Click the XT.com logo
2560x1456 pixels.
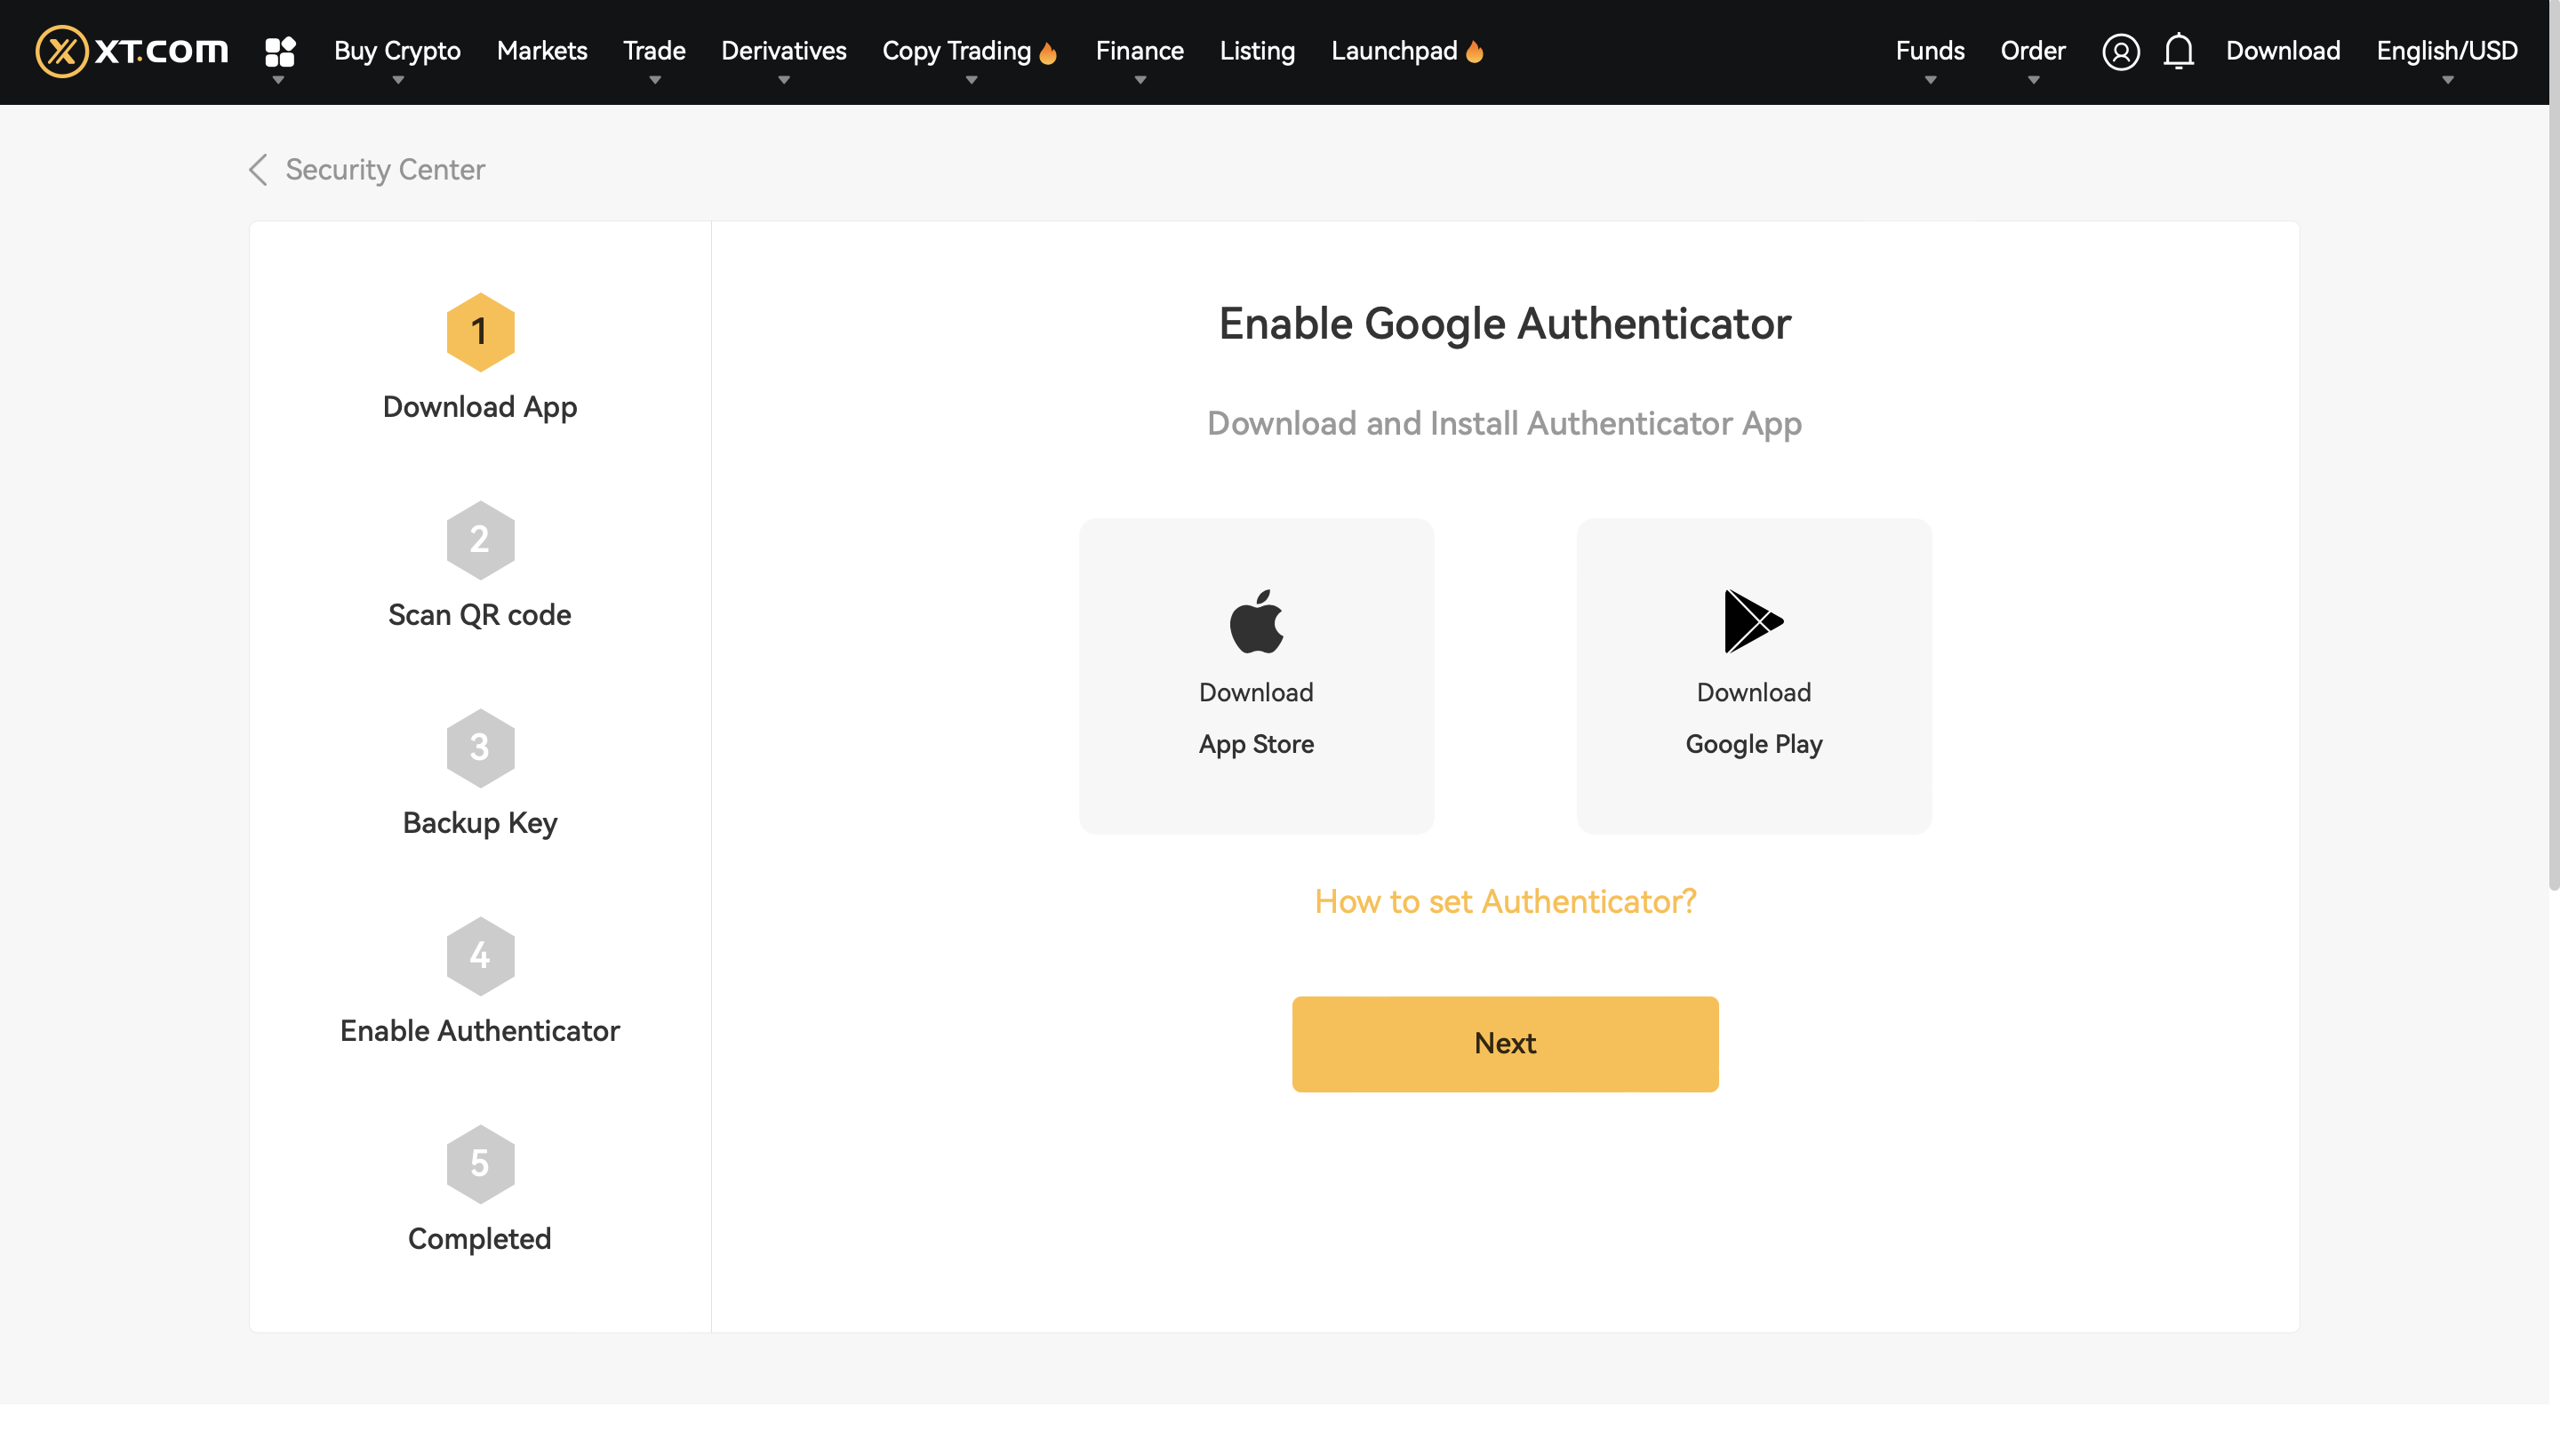(x=132, y=51)
